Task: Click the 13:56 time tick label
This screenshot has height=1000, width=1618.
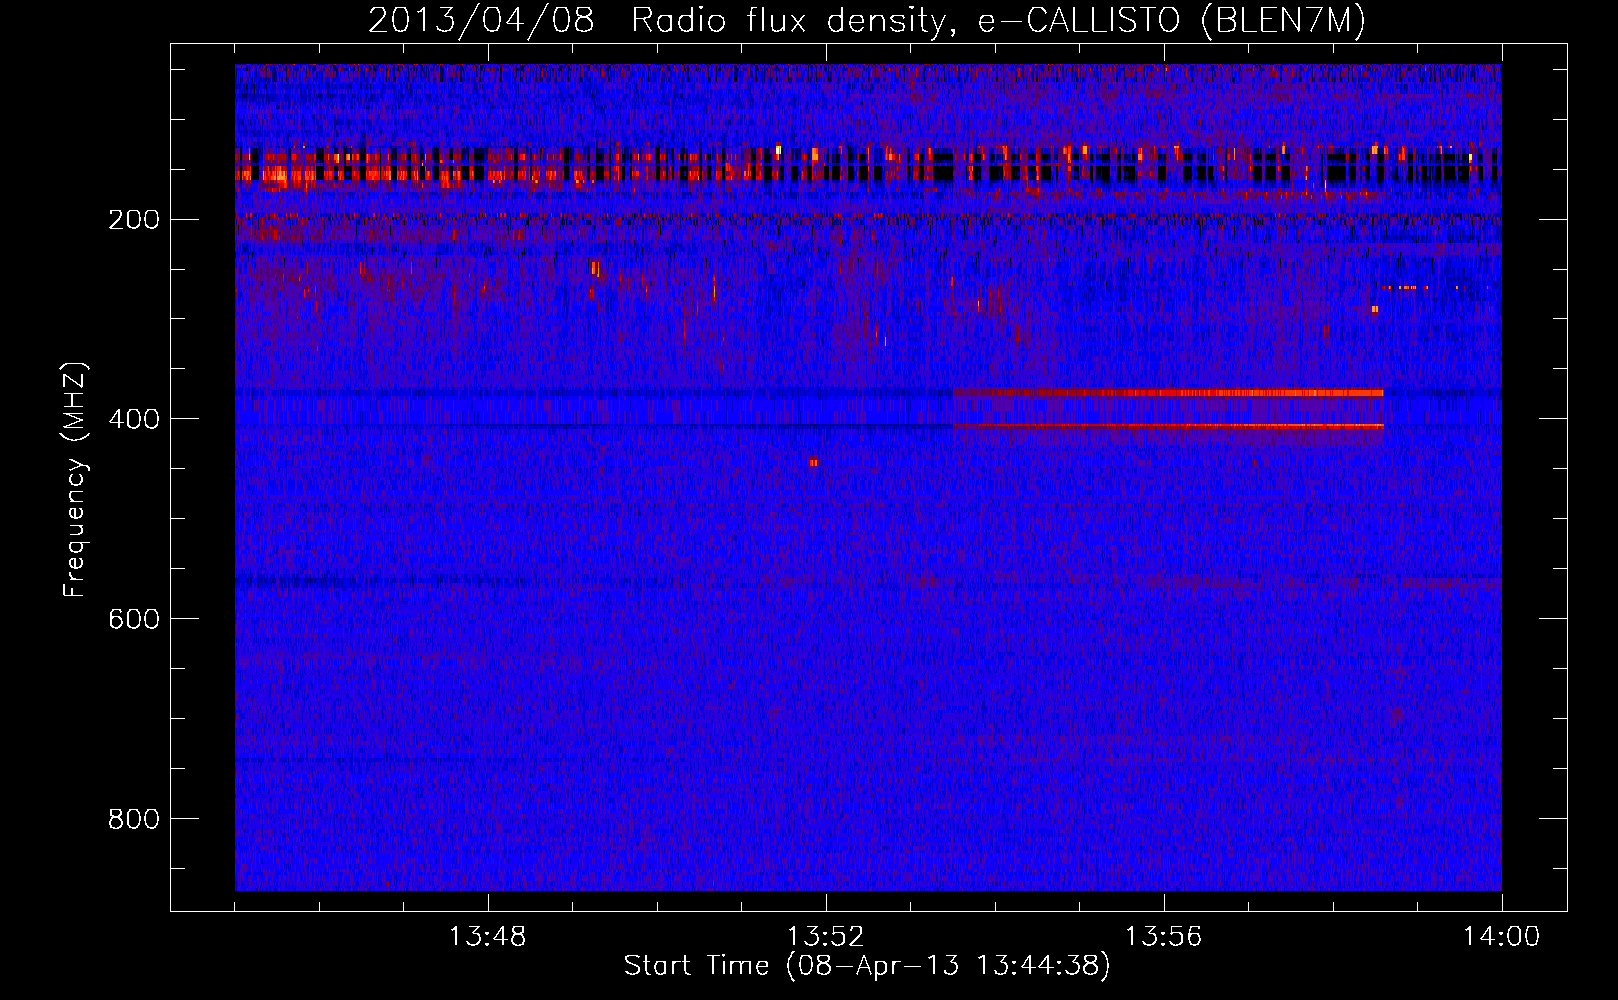Action: (x=1163, y=937)
